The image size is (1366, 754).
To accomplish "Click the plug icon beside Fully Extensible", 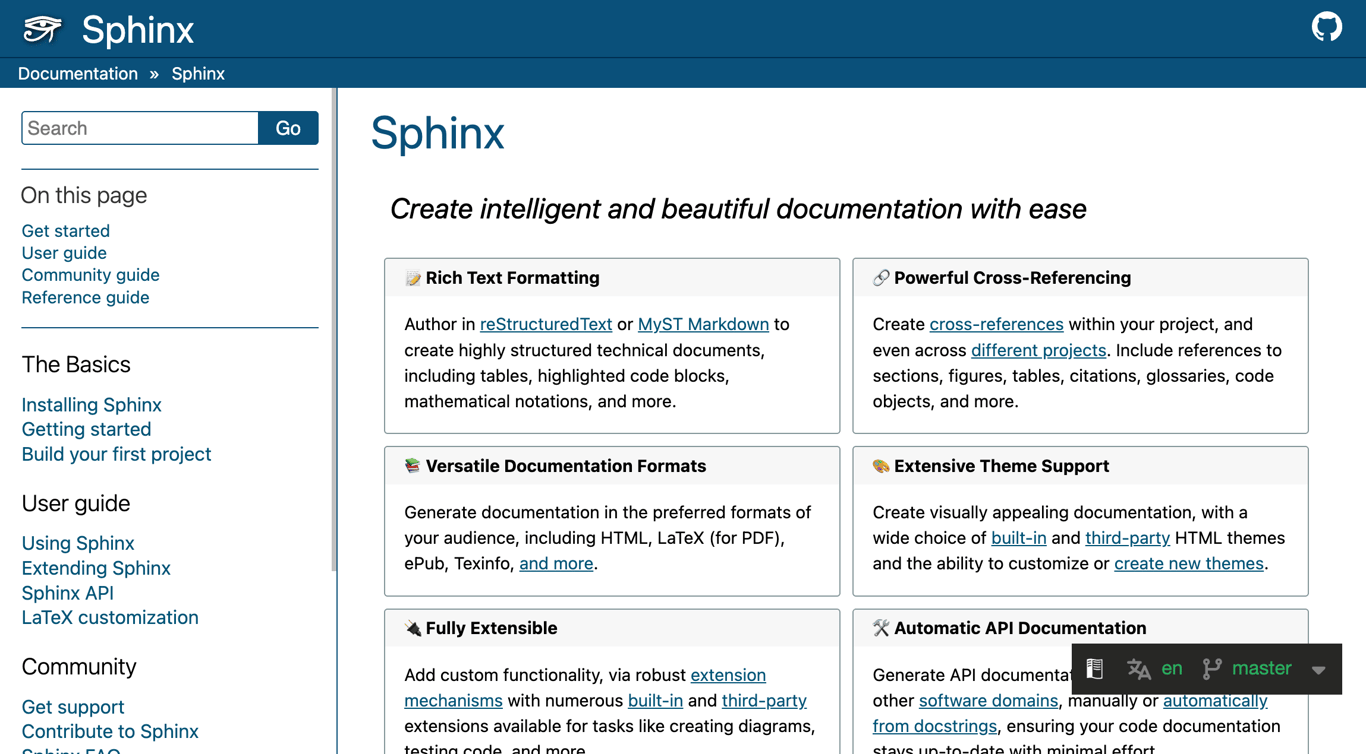I will (x=412, y=628).
